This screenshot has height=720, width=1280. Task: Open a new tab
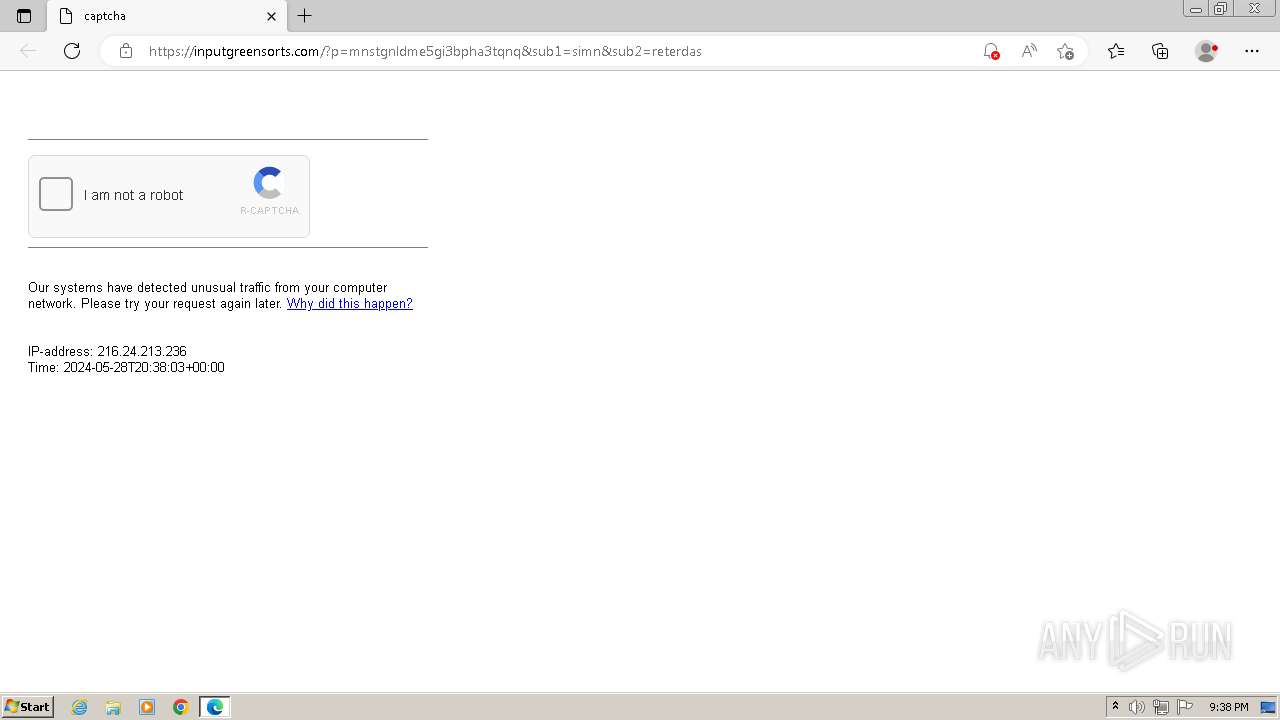[x=305, y=16]
